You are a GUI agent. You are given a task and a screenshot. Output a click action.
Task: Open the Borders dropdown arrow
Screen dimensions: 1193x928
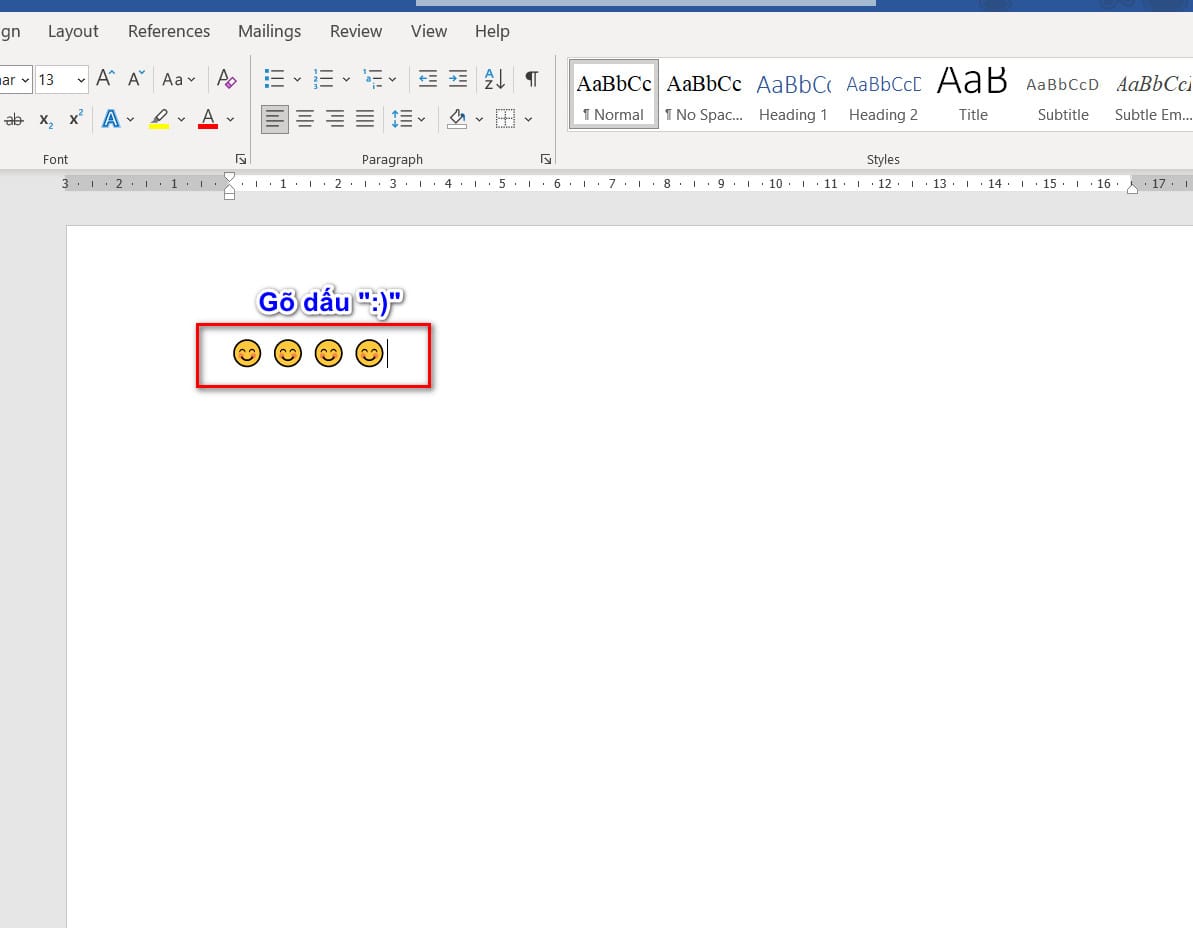coord(528,120)
